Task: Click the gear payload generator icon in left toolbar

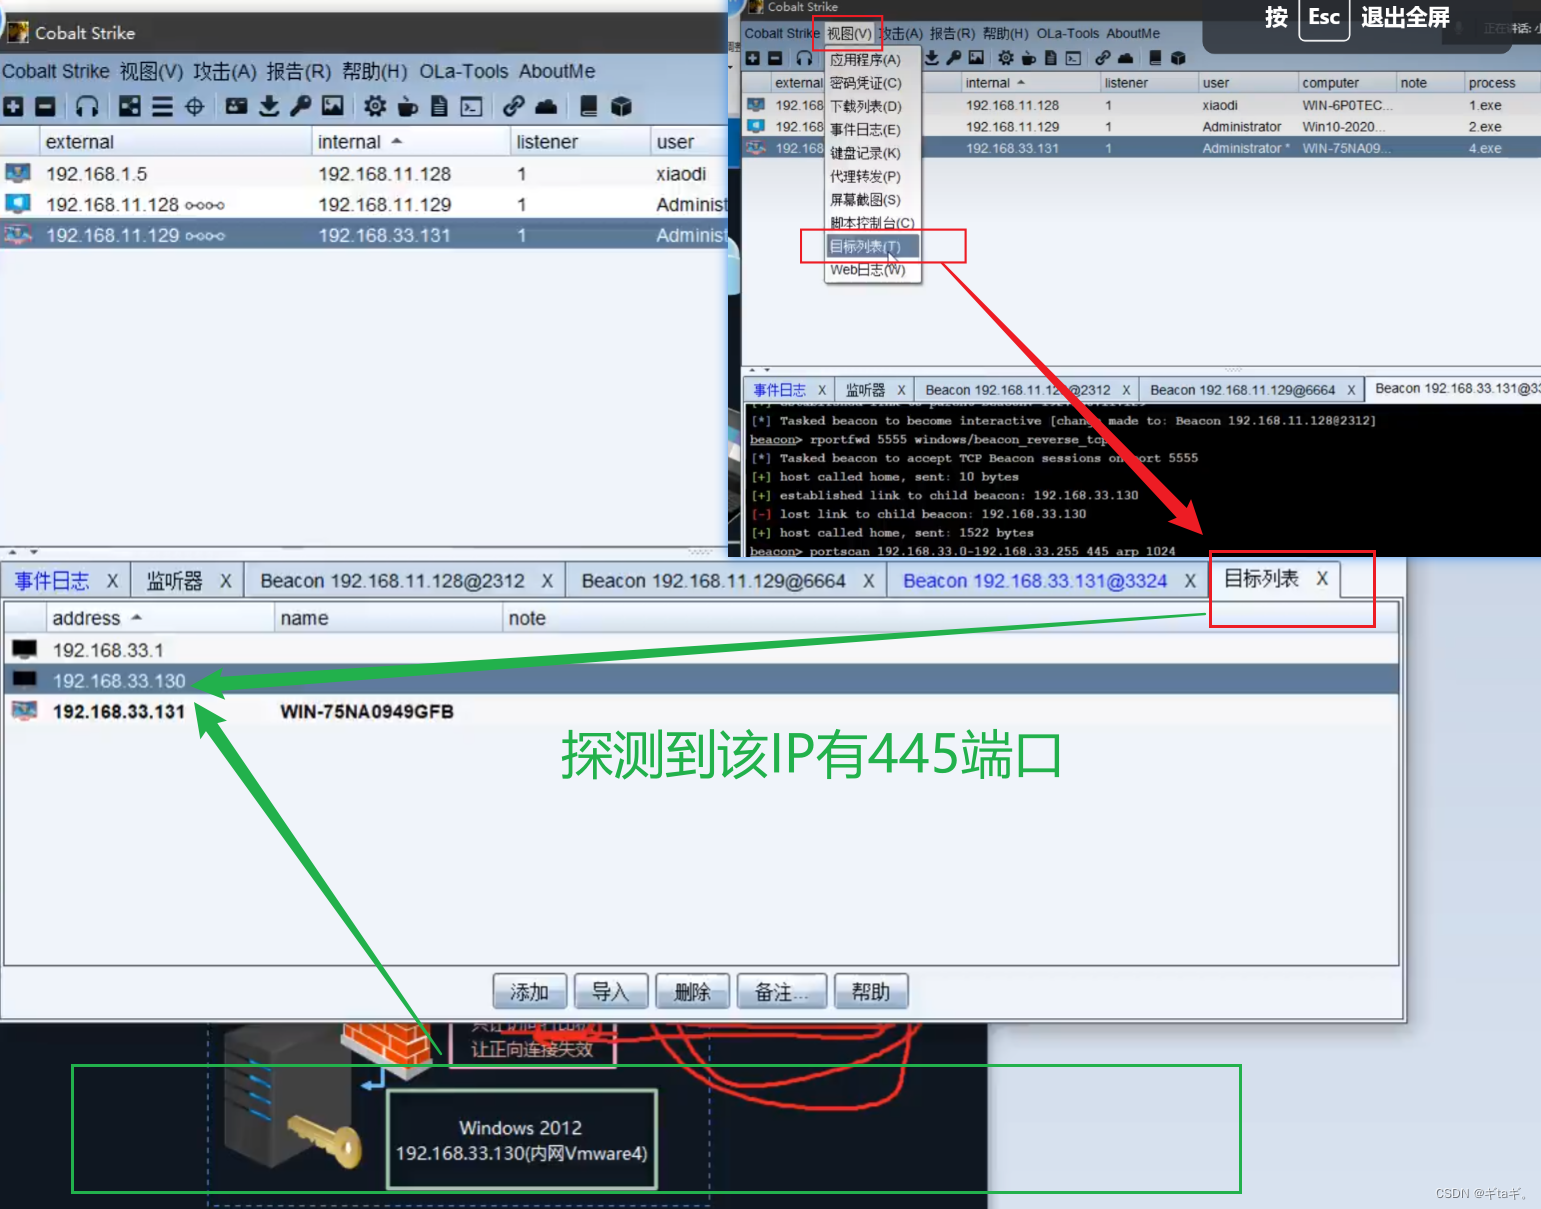Action: coord(375,106)
